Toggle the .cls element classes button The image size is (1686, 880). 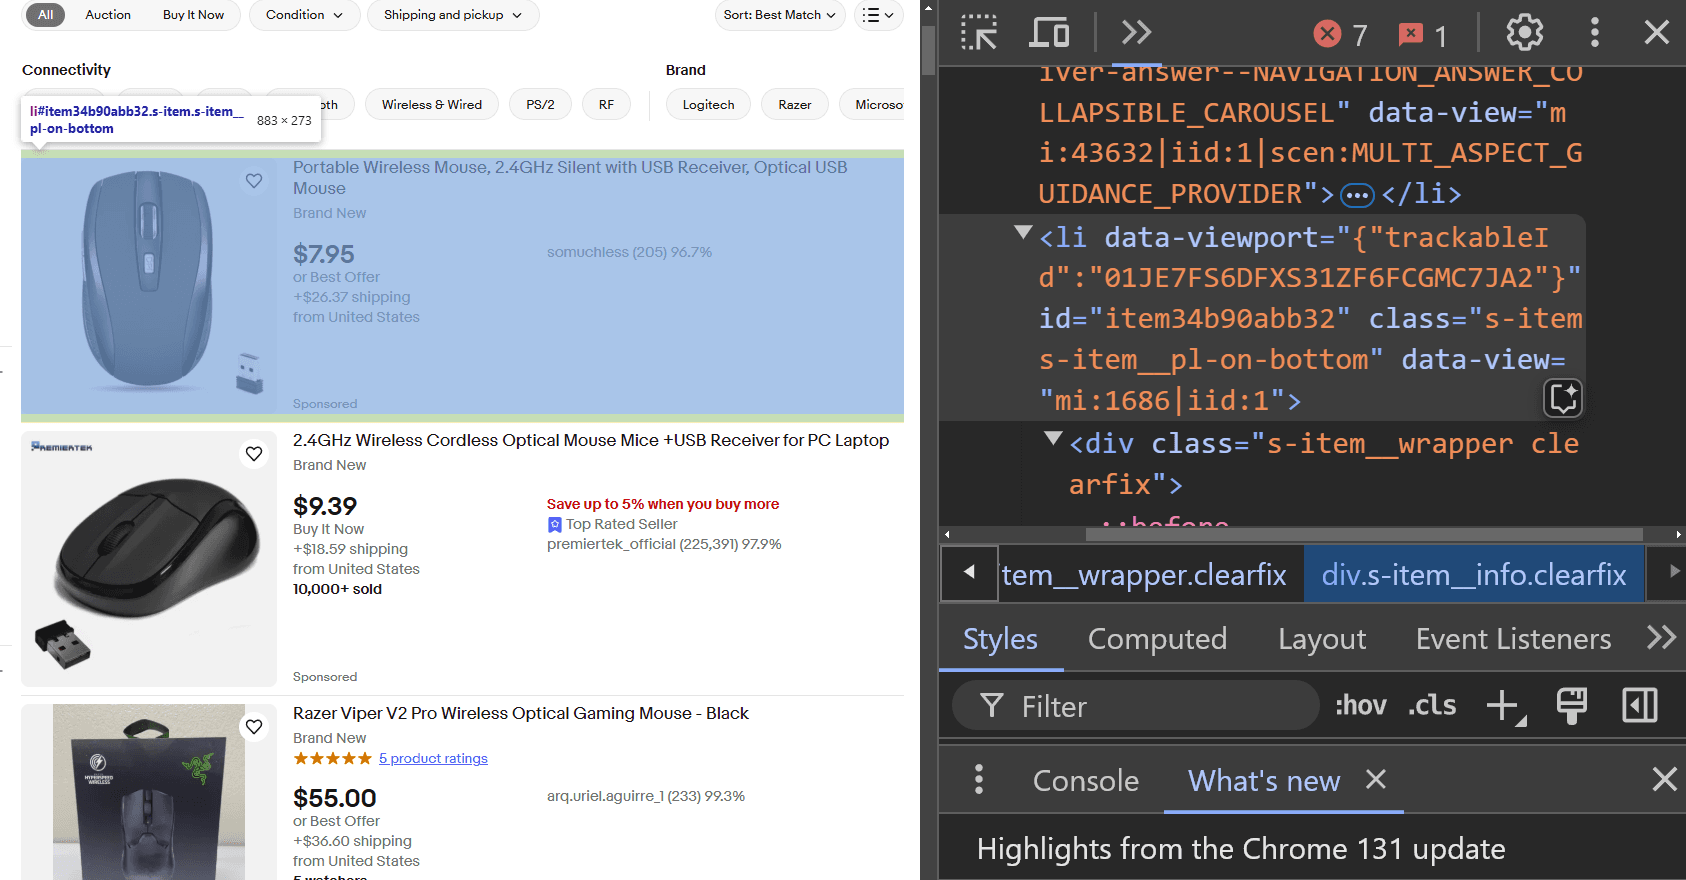(1432, 706)
